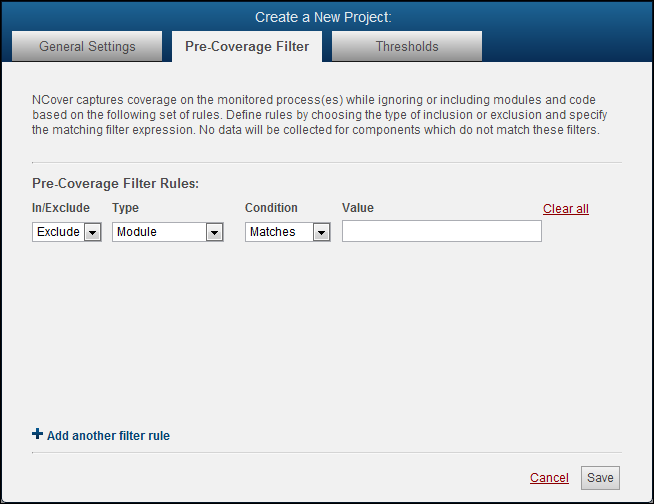This screenshot has height=504, width=654.
Task: Click the arrow button on the Matches dropdown
Action: point(321,232)
